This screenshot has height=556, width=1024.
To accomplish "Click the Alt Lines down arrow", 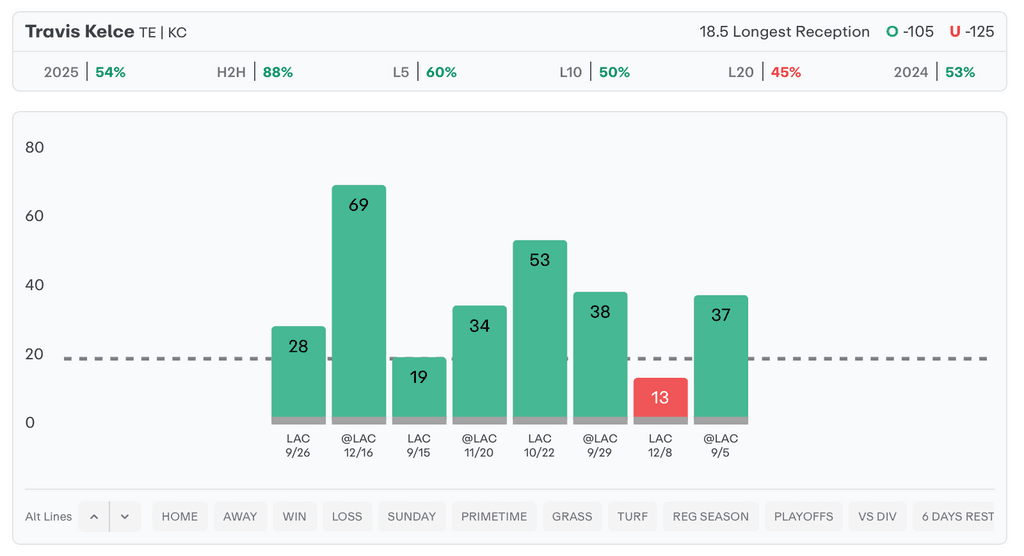I will [125, 517].
